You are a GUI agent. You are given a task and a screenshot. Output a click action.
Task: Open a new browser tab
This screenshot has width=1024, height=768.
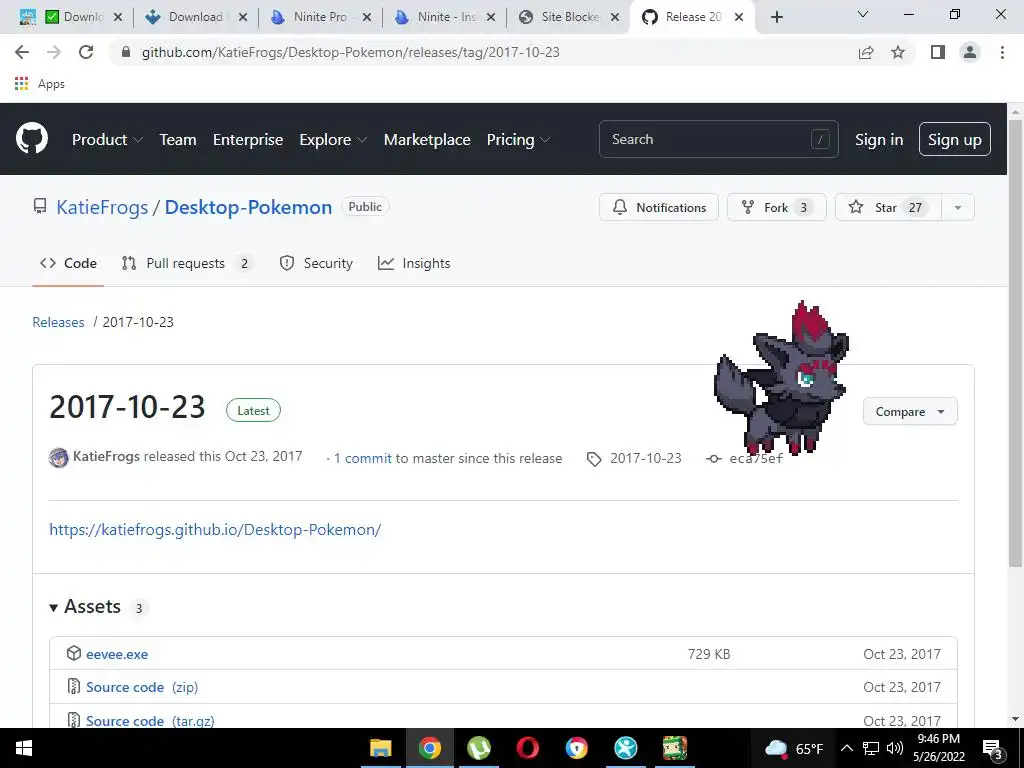776,17
